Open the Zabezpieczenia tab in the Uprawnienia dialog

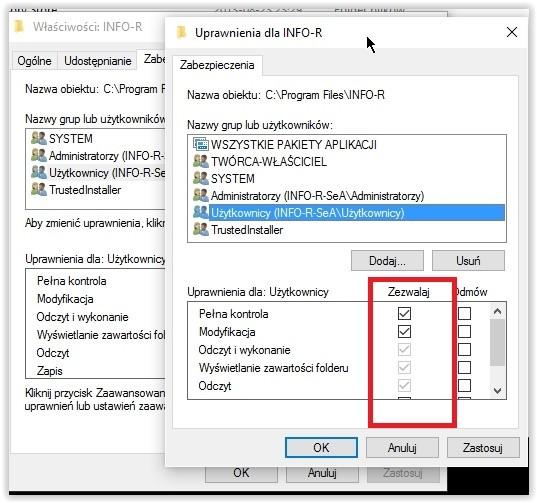[217, 65]
